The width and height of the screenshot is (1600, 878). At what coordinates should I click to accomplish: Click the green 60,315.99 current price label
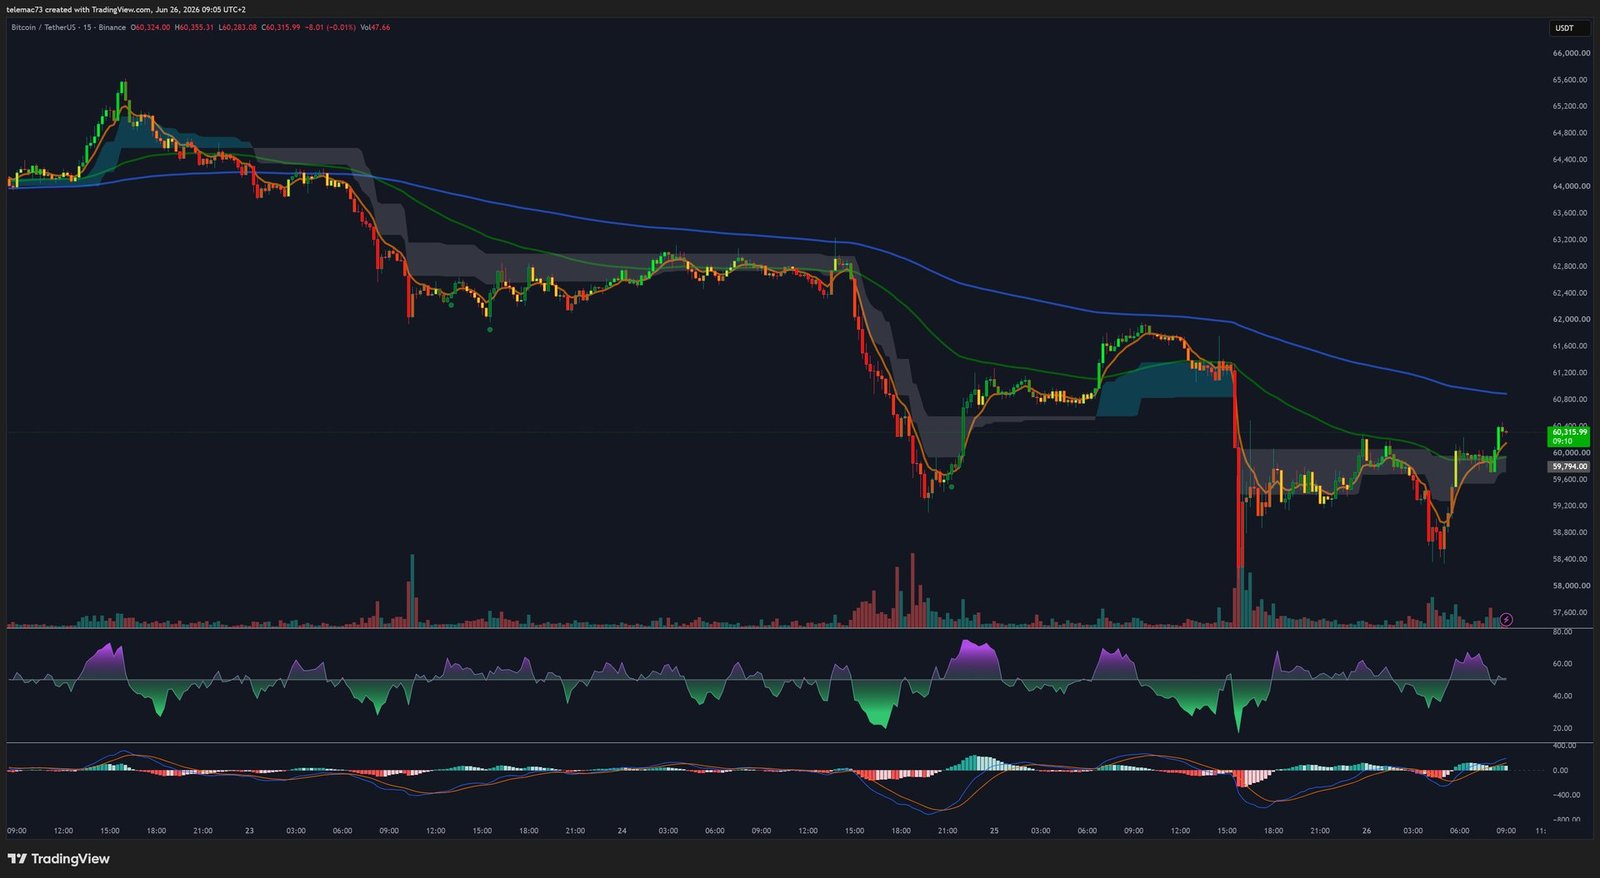(1568, 436)
